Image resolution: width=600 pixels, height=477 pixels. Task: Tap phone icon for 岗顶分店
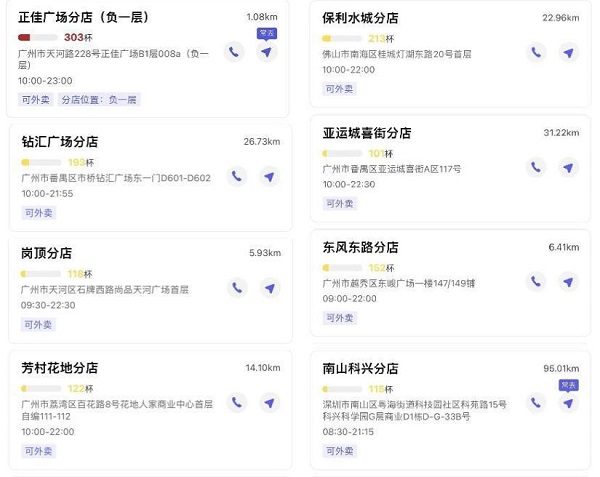click(x=237, y=288)
